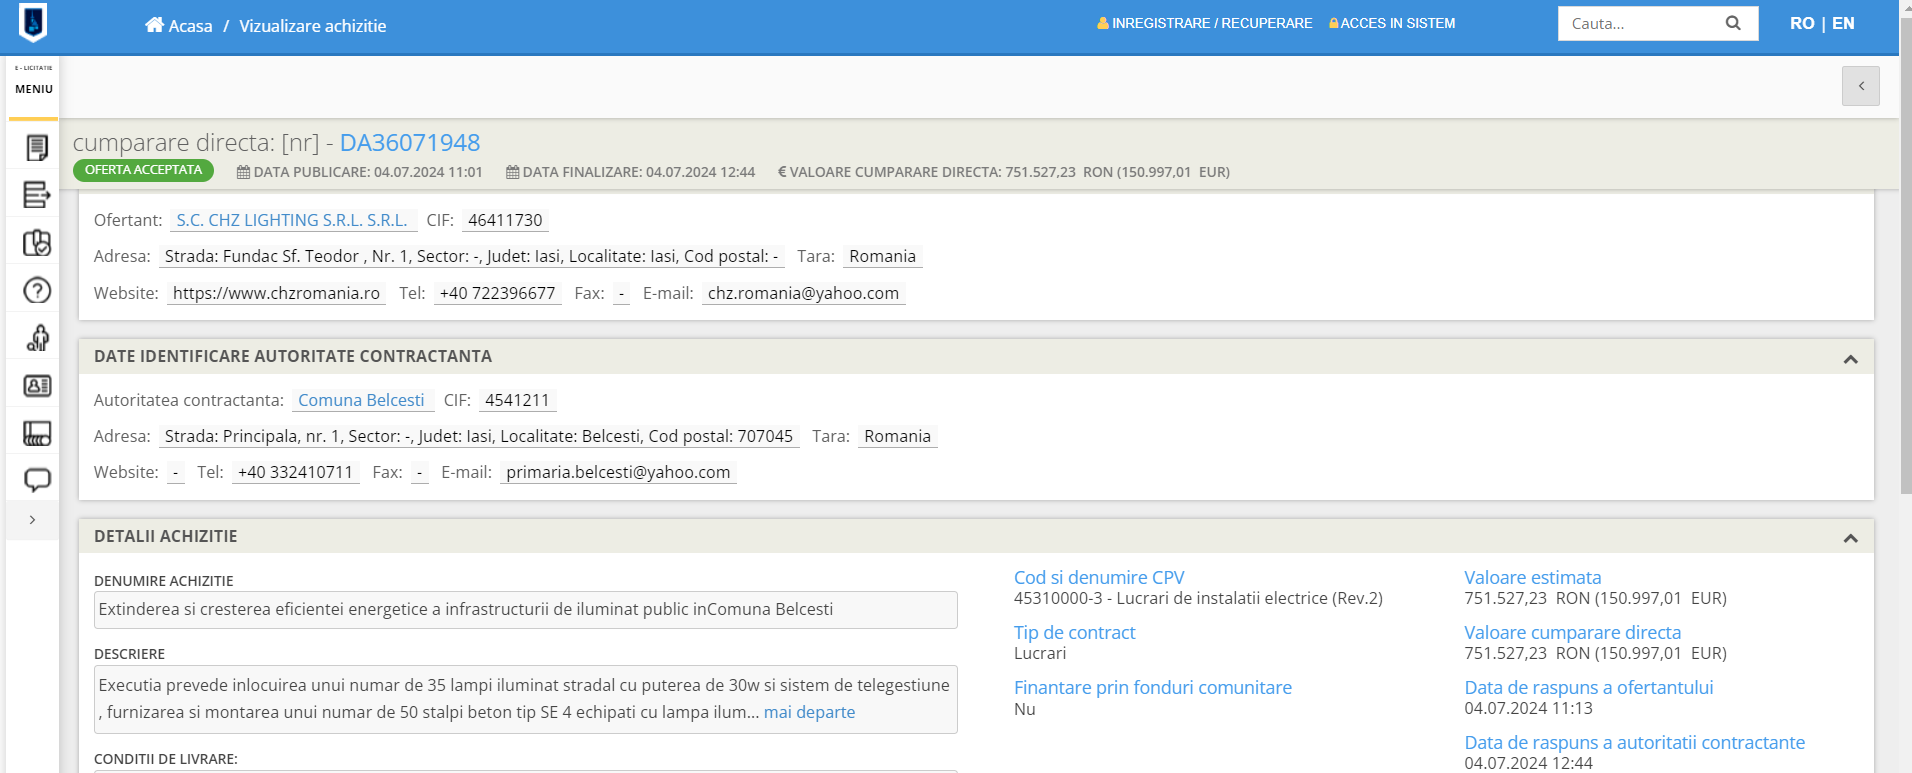Viewport: 1912px width, 773px height.
Task: Click the user icon before INREGISTRARE
Action: pos(1103,23)
